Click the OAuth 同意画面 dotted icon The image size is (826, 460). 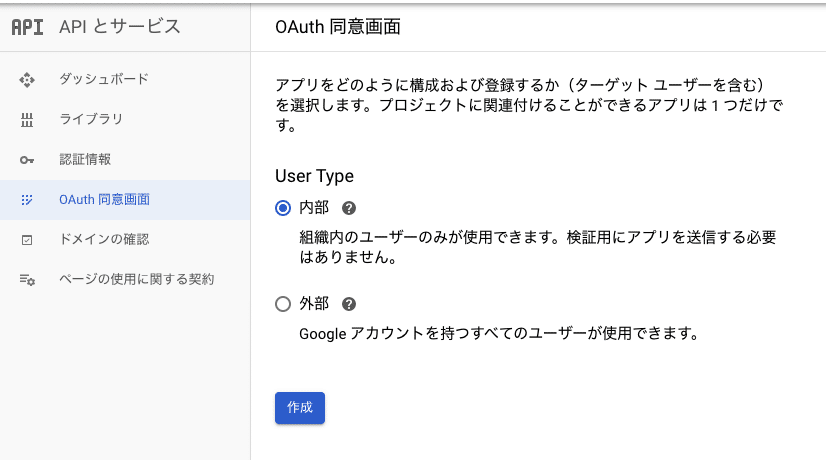(x=28, y=200)
